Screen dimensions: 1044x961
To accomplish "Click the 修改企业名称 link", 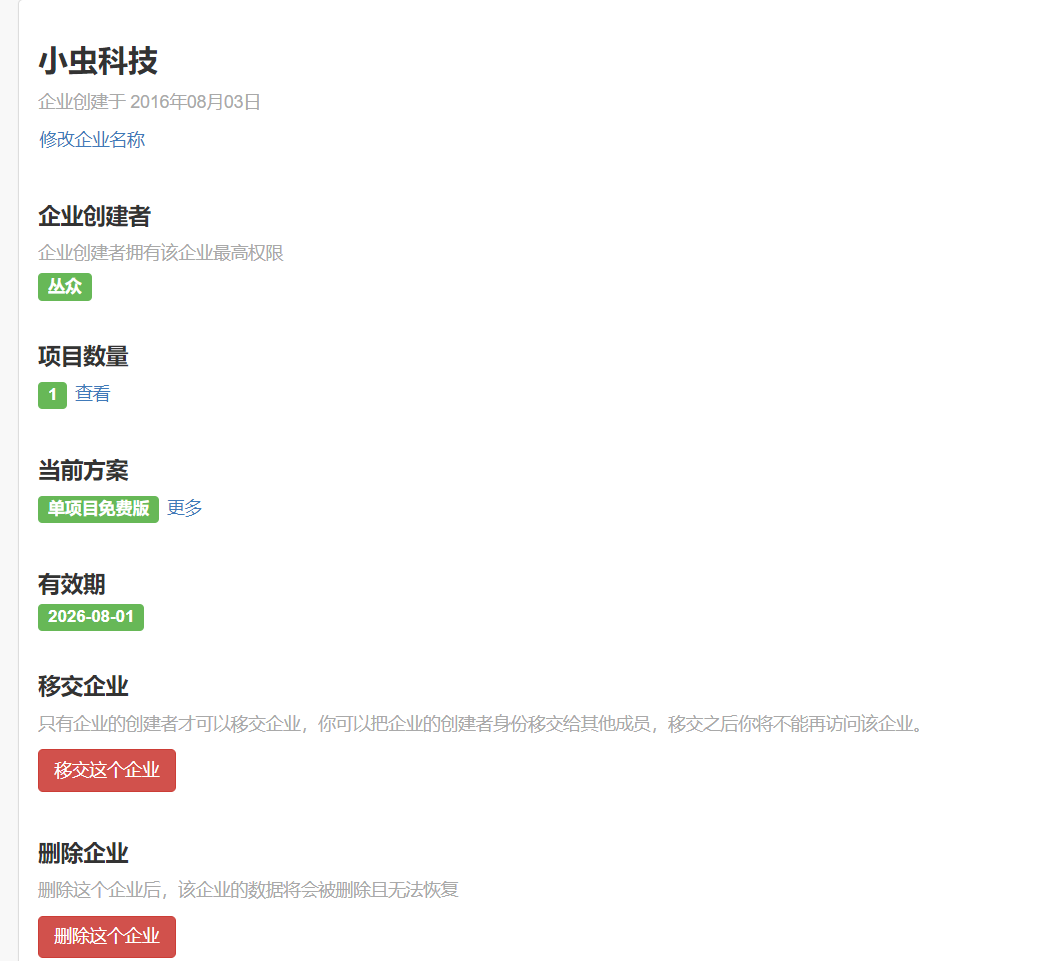I will point(92,140).
